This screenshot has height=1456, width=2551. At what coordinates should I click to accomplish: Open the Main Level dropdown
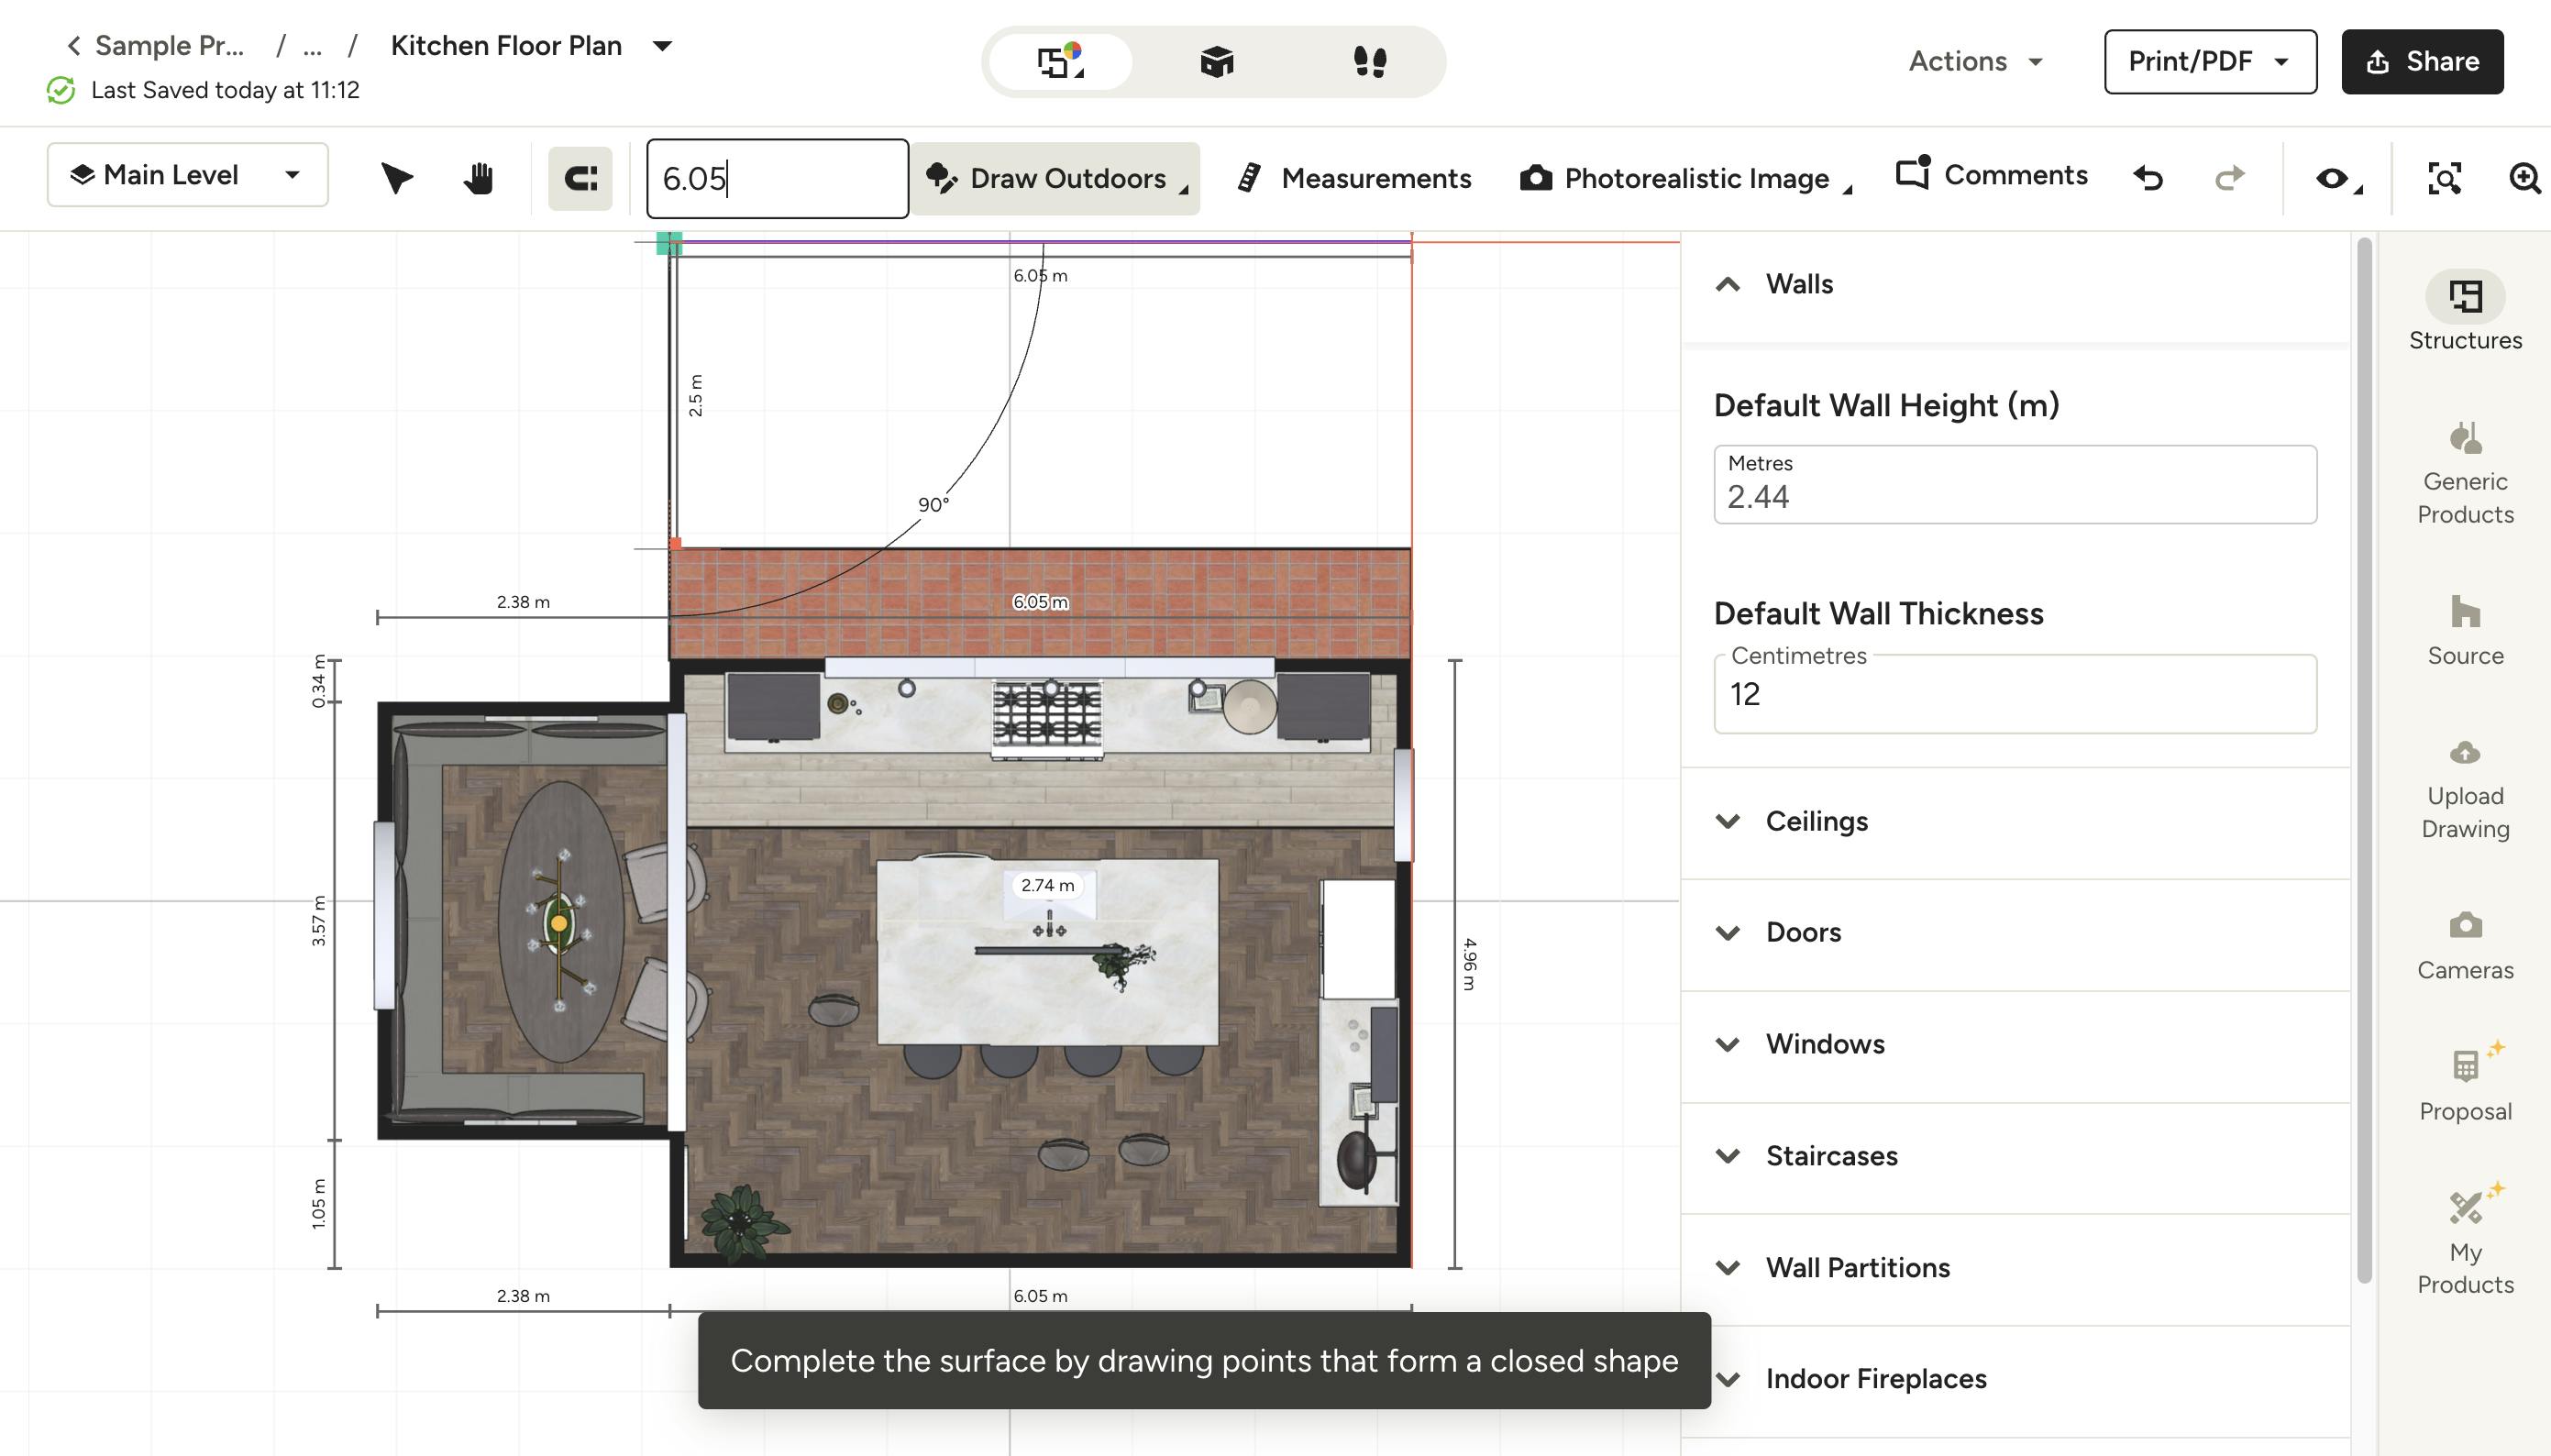click(187, 175)
